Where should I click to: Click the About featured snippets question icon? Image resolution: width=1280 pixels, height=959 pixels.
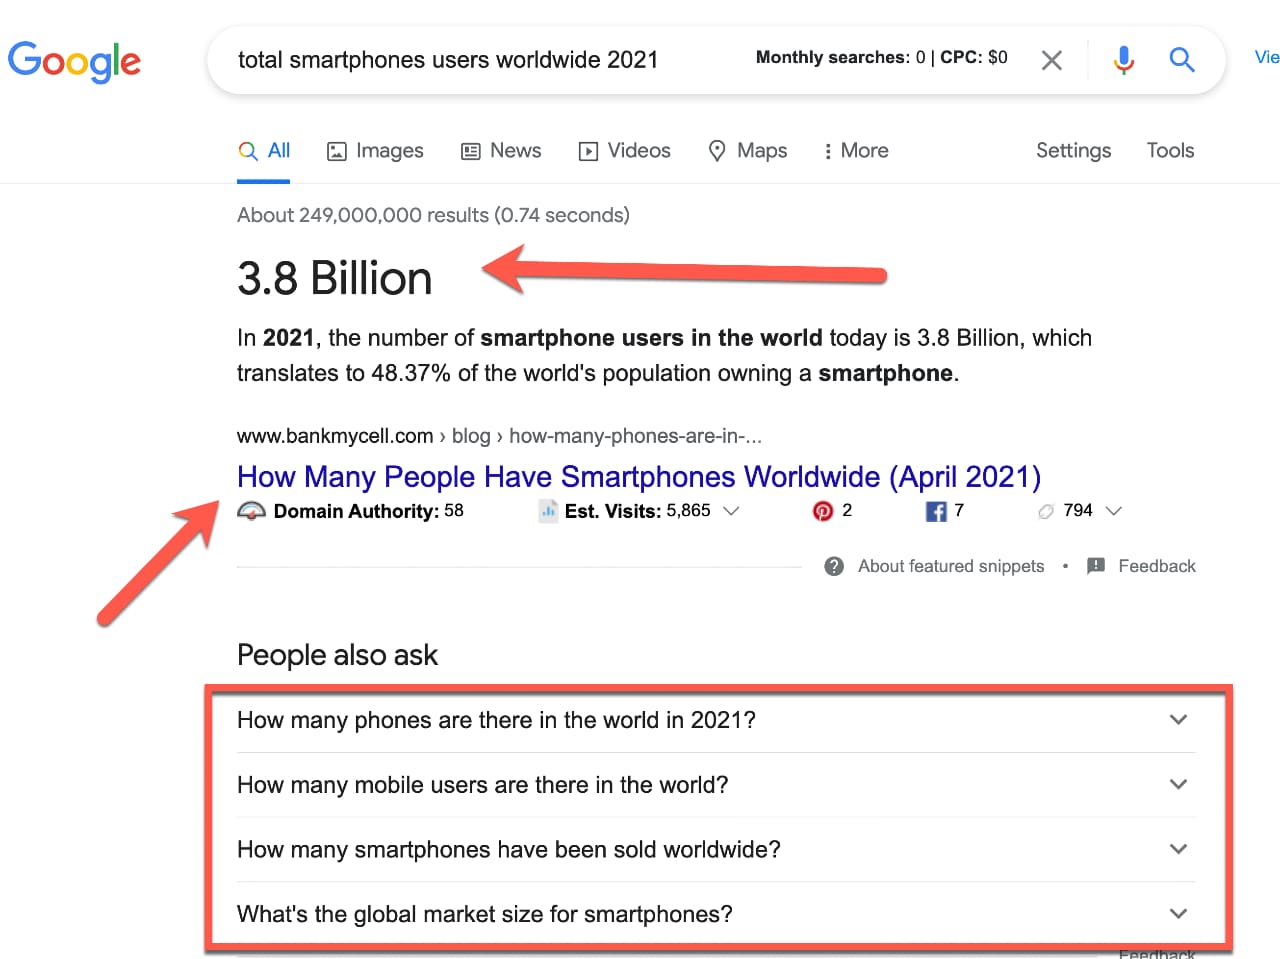834,566
